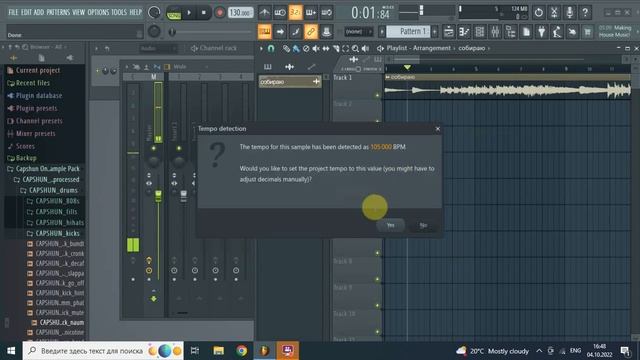Image resolution: width=640 pixels, height=360 pixels.
Task: Open the Pattern 1 selector
Action: [408, 31]
